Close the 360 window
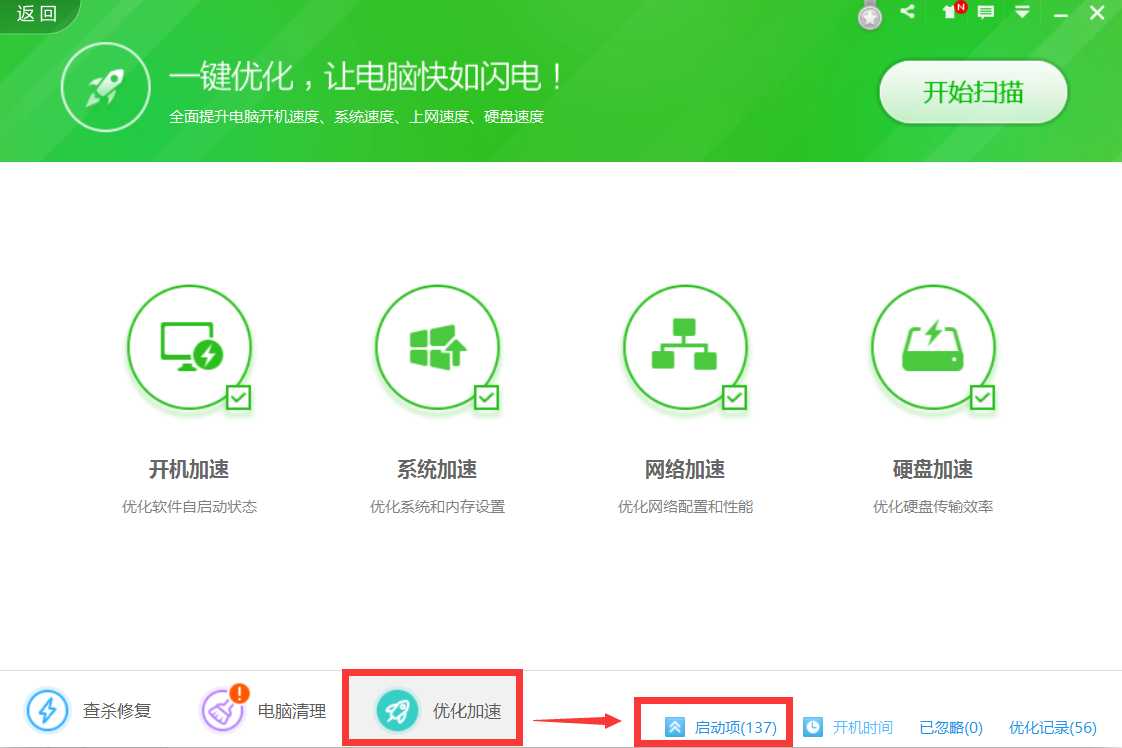Screen dimensions: 1122x748 (x=1097, y=12)
